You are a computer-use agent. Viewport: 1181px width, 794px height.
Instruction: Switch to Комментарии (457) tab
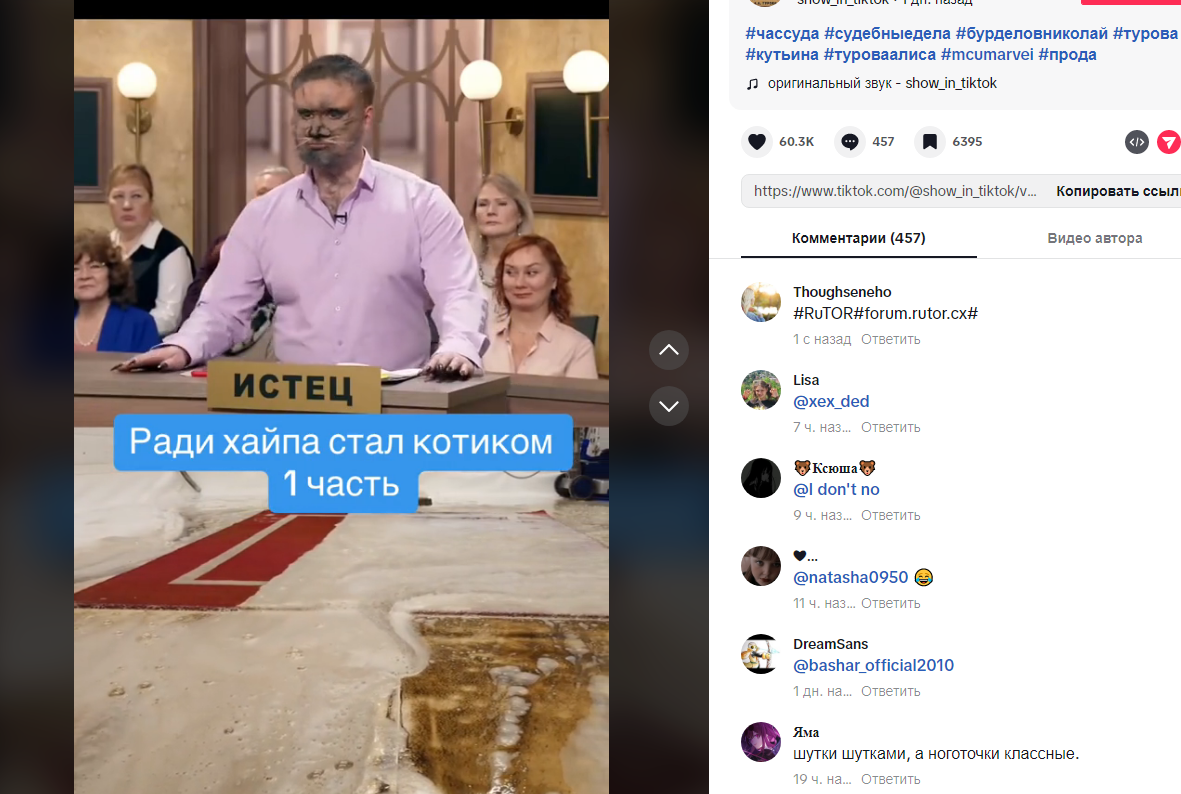tap(859, 238)
